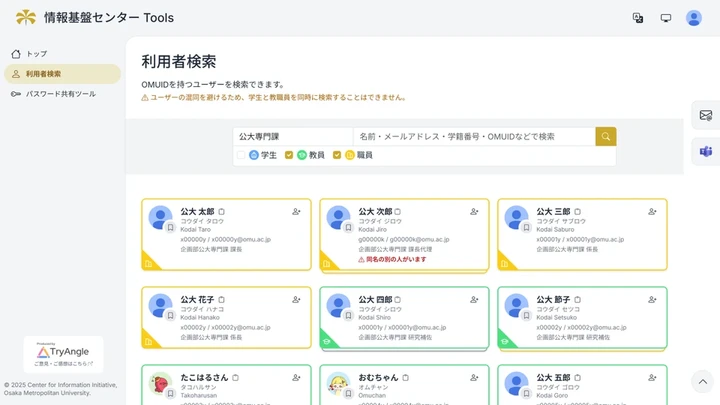Bookmark 公大 太郎 via avatar badge
Screen dimensions: 720x405
(170, 227)
